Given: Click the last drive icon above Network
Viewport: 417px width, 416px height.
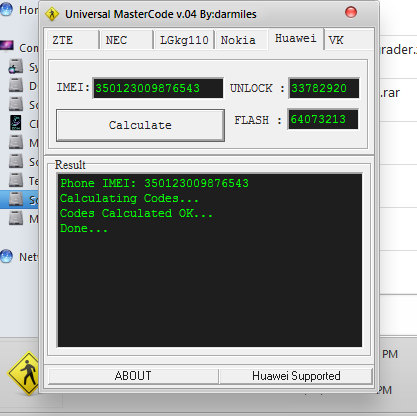Looking at the screenshot, I should click(15, 218).
